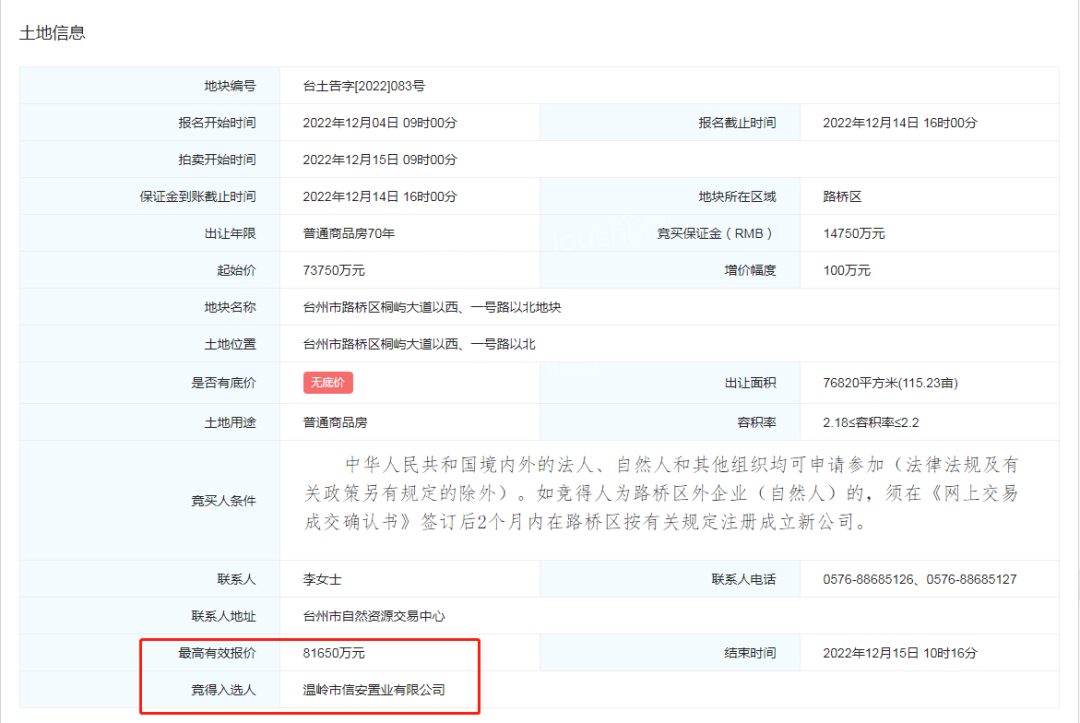Viewport: 1080px width, 723px height.
Task: Click the bidder conditions paragraph text
Action: (668, 493)
